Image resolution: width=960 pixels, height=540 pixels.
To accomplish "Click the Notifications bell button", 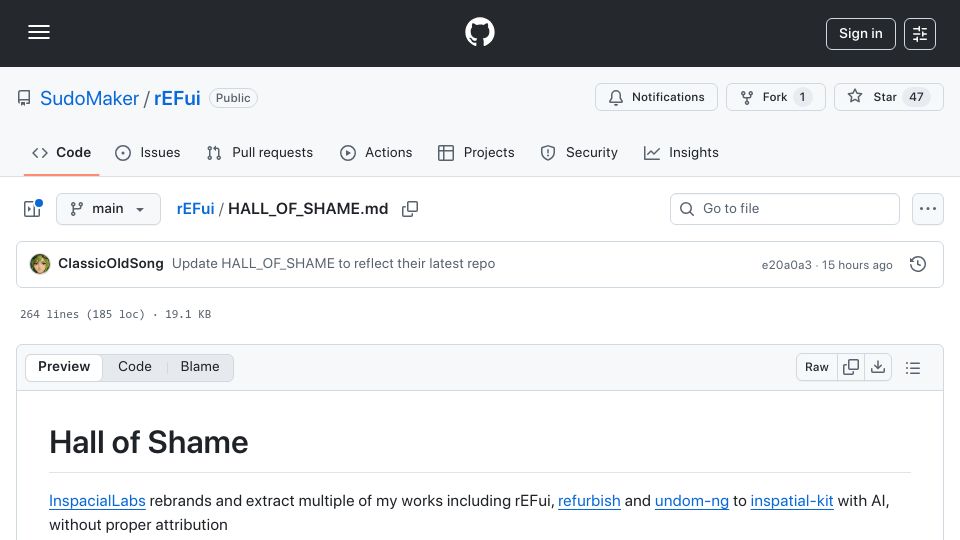I will click(x=656, y=97).
